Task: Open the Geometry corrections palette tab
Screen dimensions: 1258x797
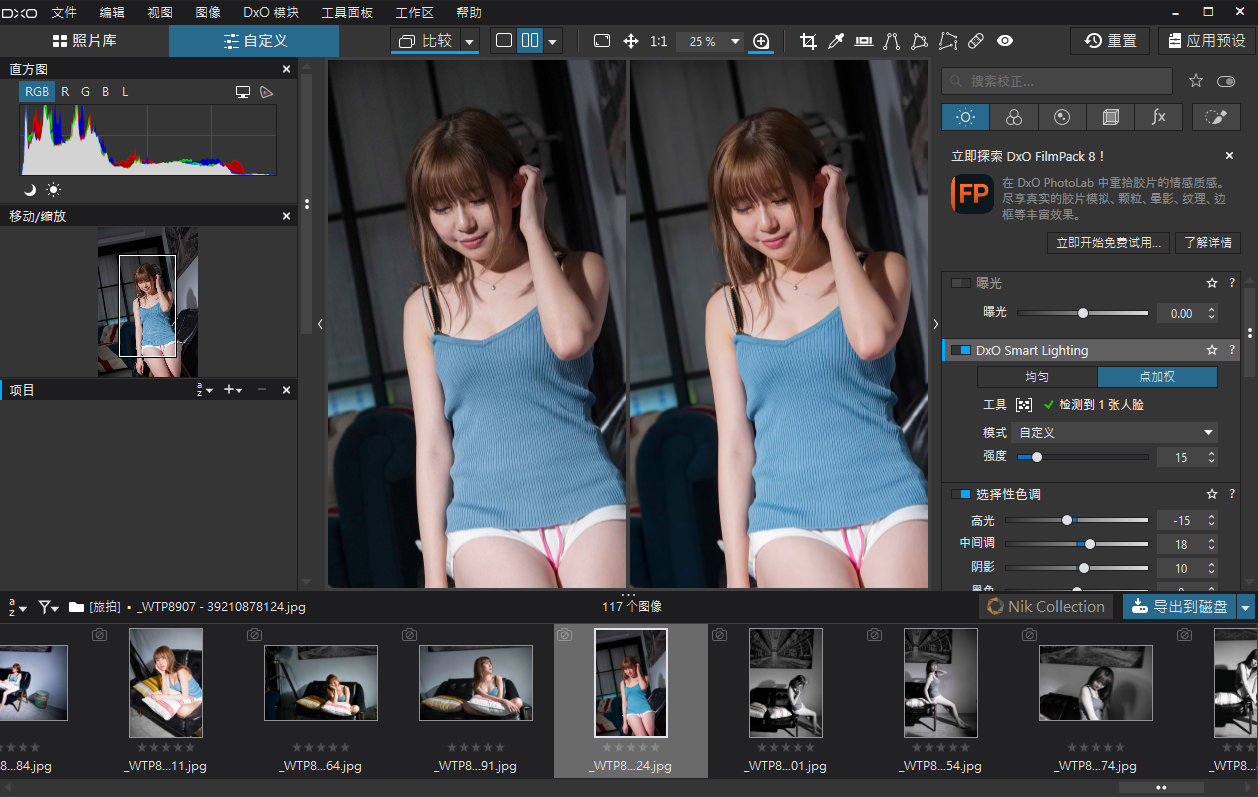Action: tap(1110, 117)
